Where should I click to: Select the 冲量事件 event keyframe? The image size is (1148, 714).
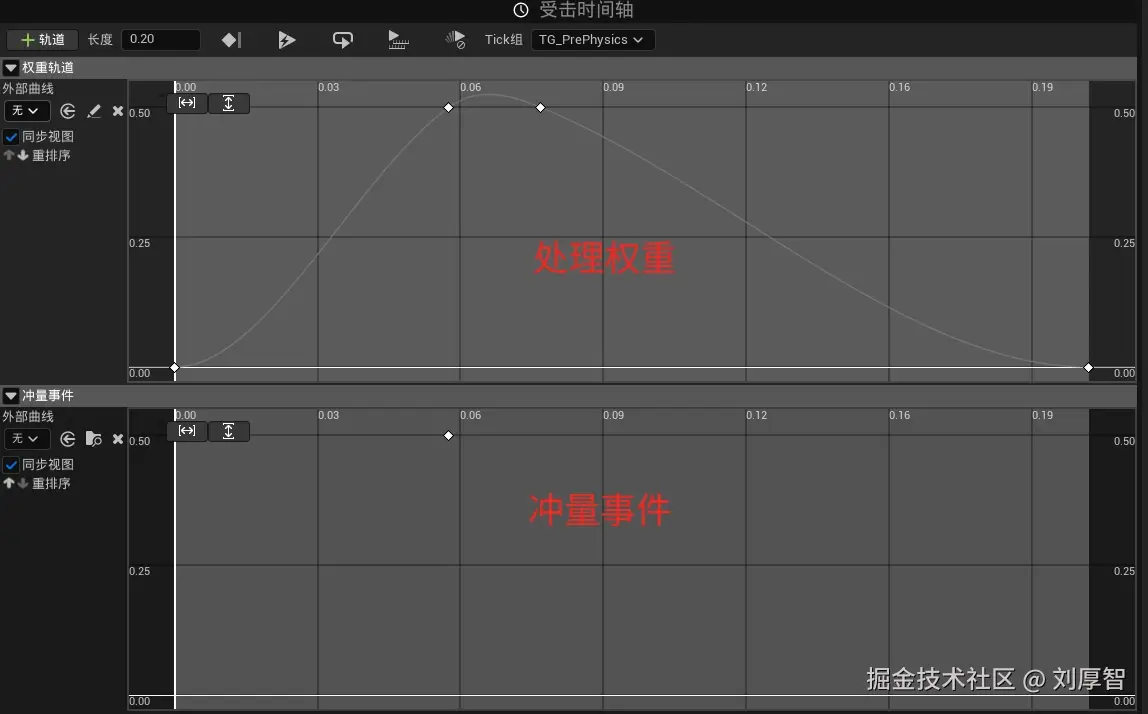pyautogui.click(x=449, y=436)
